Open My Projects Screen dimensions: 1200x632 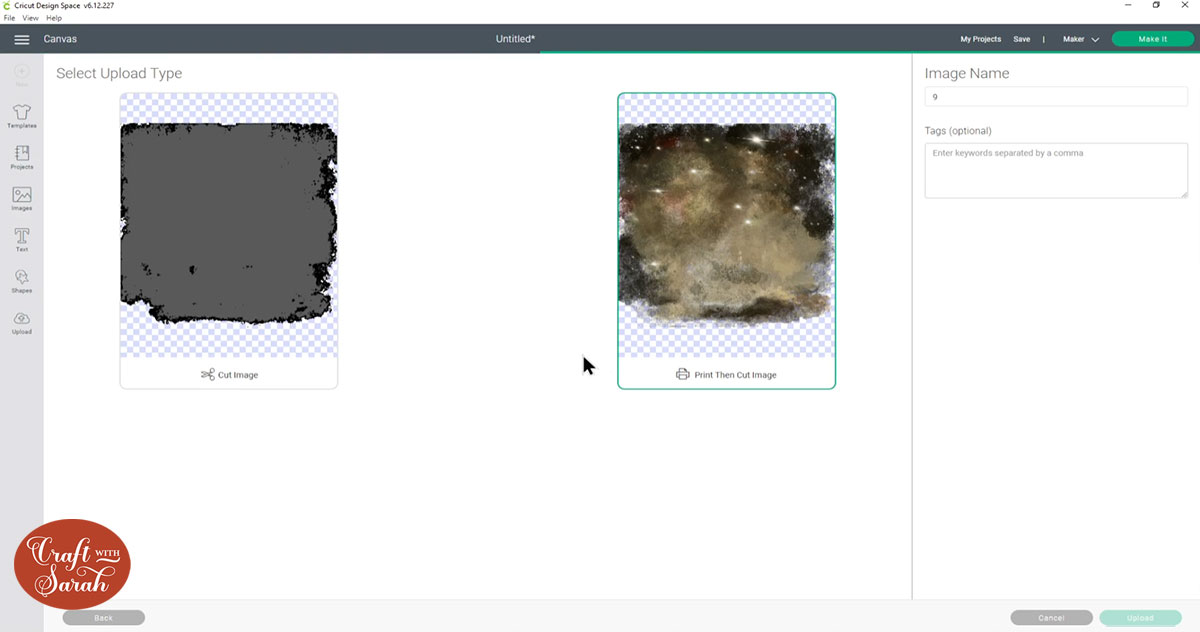coord(980,39)
